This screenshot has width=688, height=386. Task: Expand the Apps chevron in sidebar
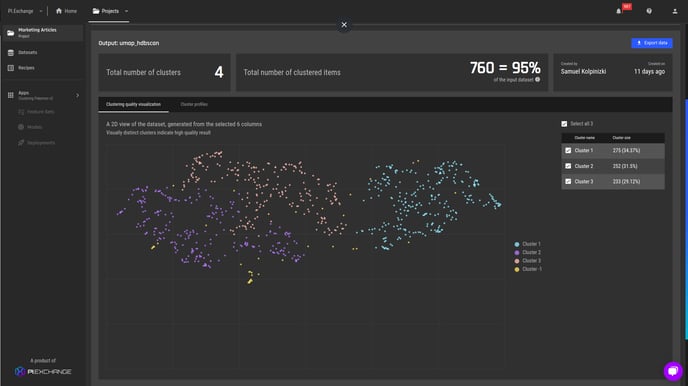click(78, 95)
